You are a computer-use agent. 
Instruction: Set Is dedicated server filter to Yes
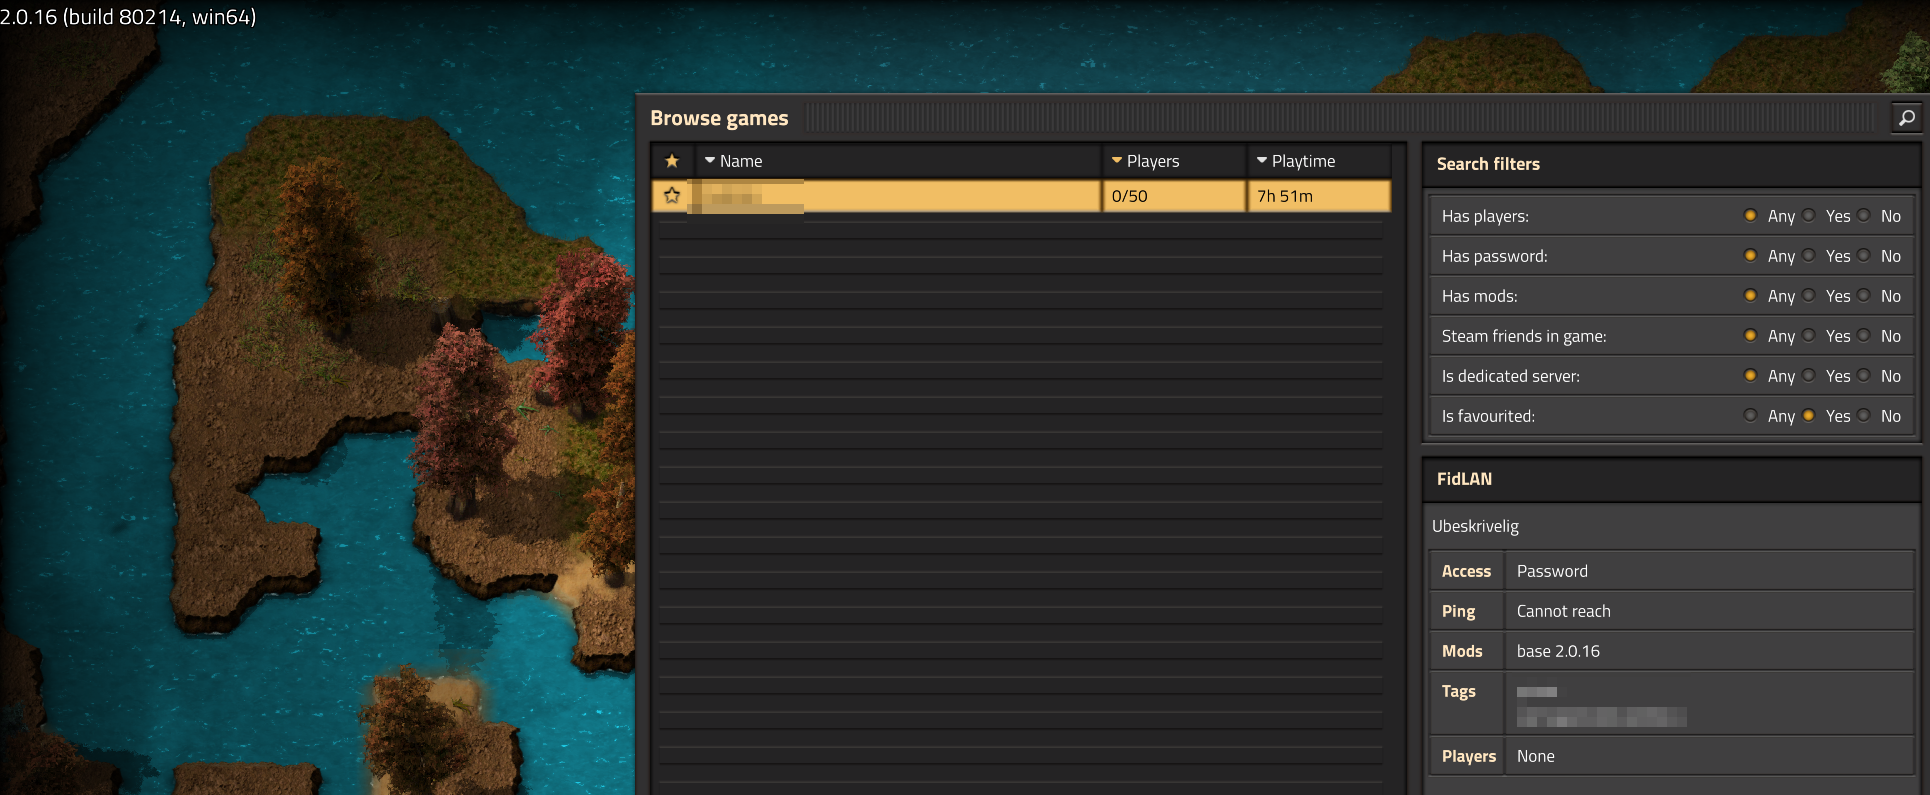coord(1809,376)
